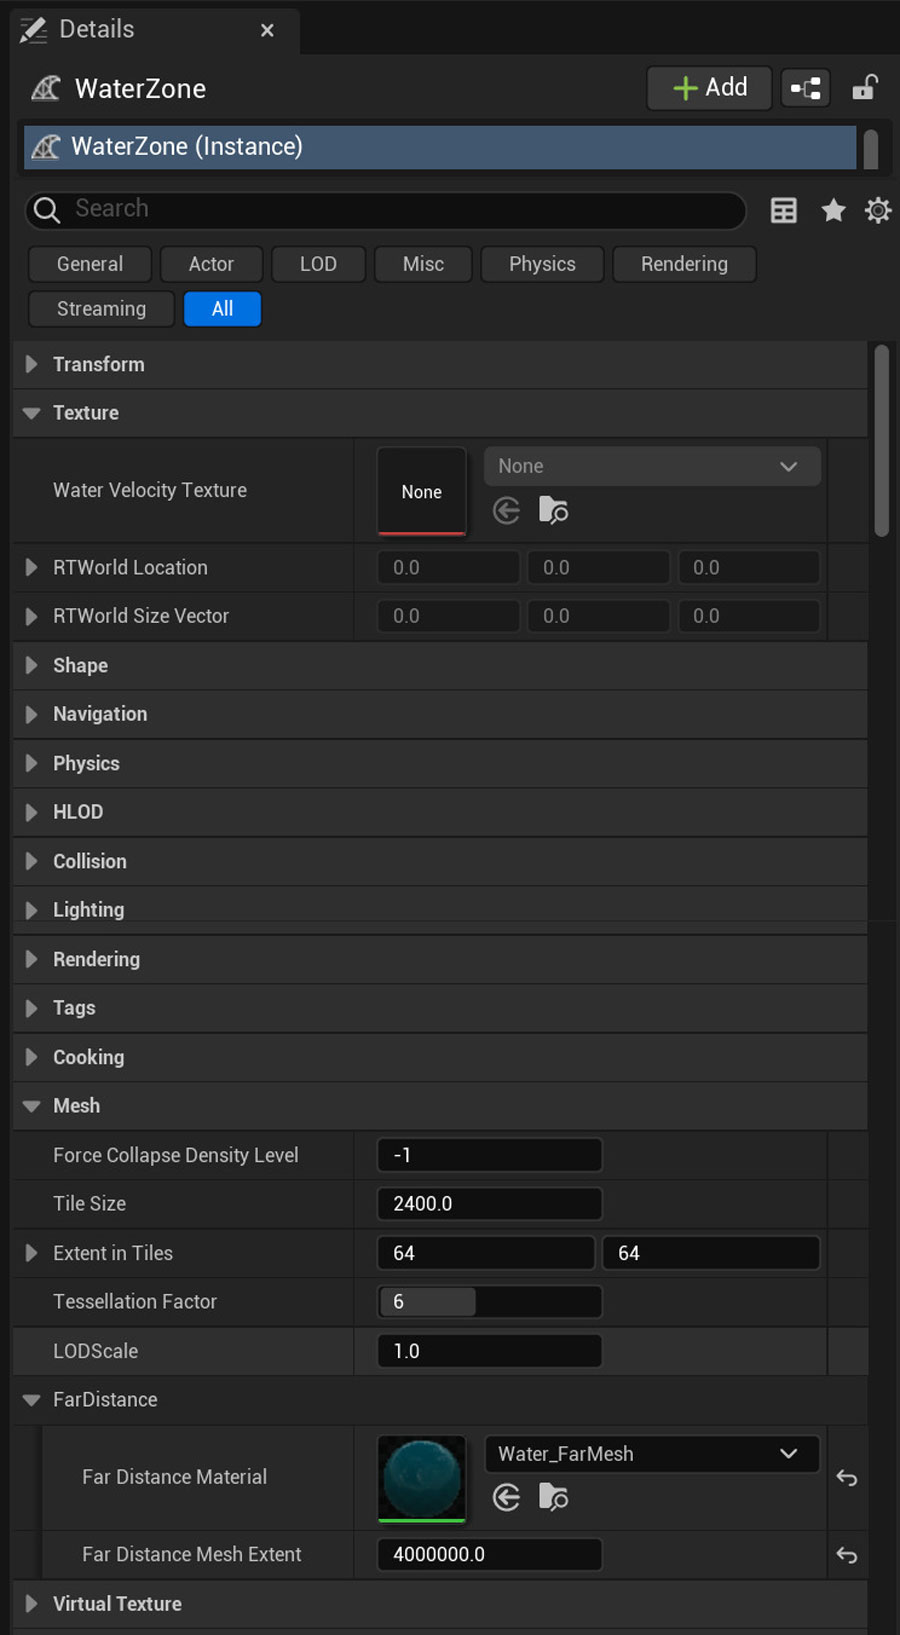Viewport: 900px width, 1635px height.
Task: Click the Tessellation Factor slider
Action: click(489, 1302)
